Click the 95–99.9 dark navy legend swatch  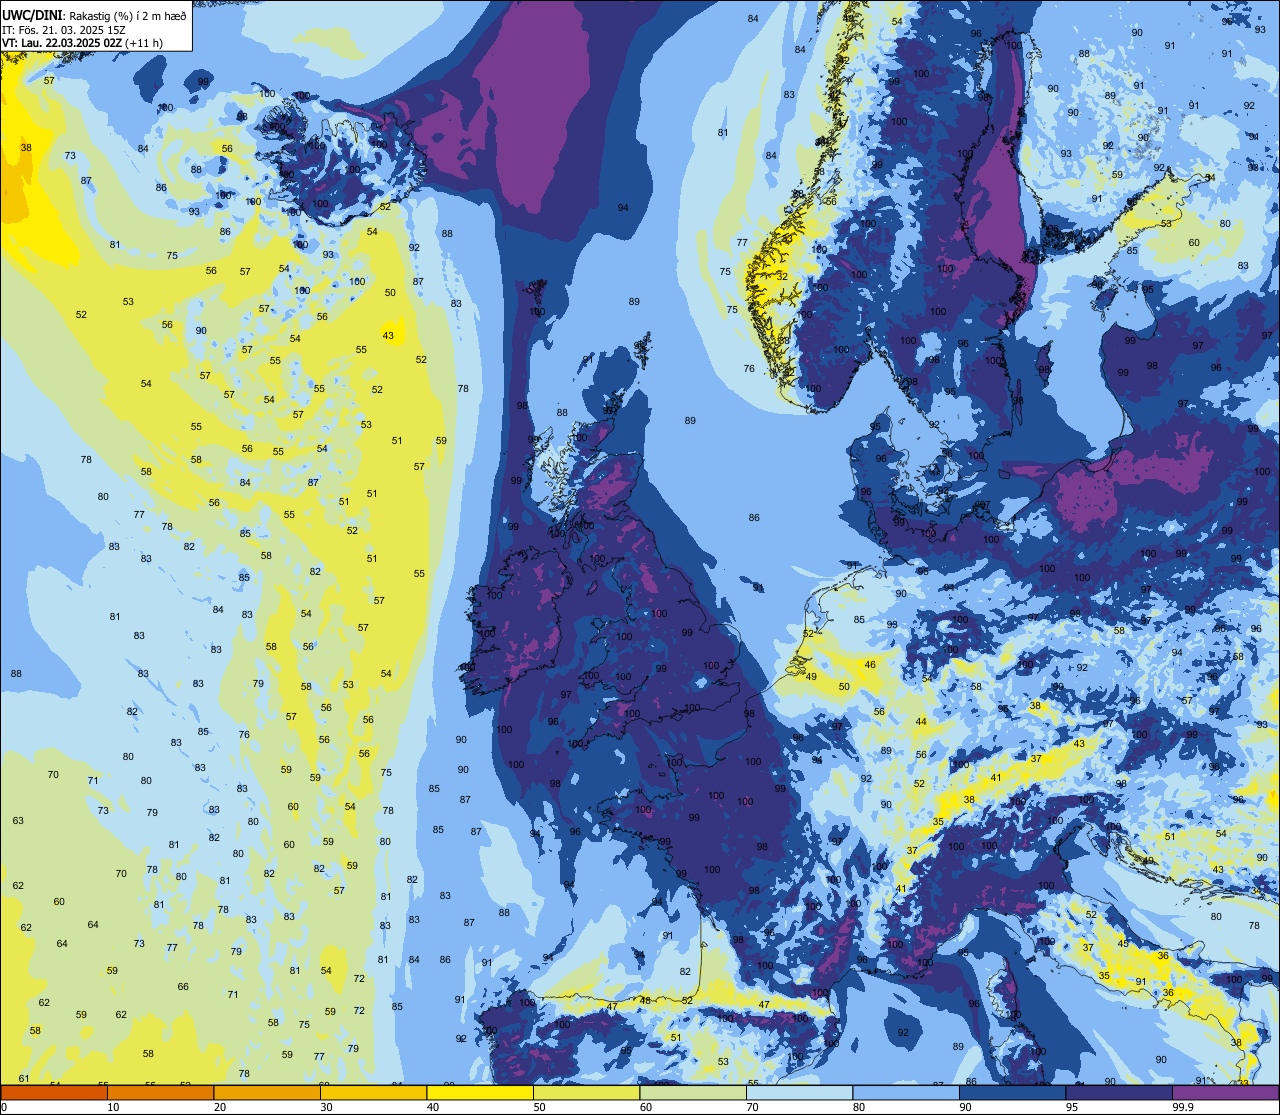pos(1119,1092)
